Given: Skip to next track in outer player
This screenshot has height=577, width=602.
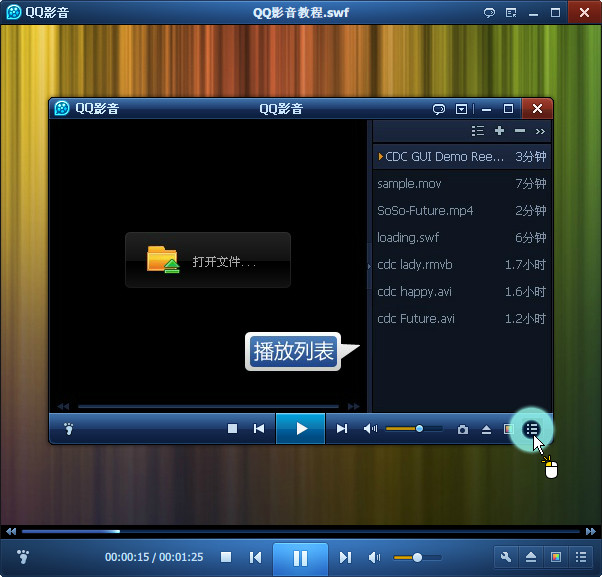Looking at the screenshot, I should pos(345,557).
